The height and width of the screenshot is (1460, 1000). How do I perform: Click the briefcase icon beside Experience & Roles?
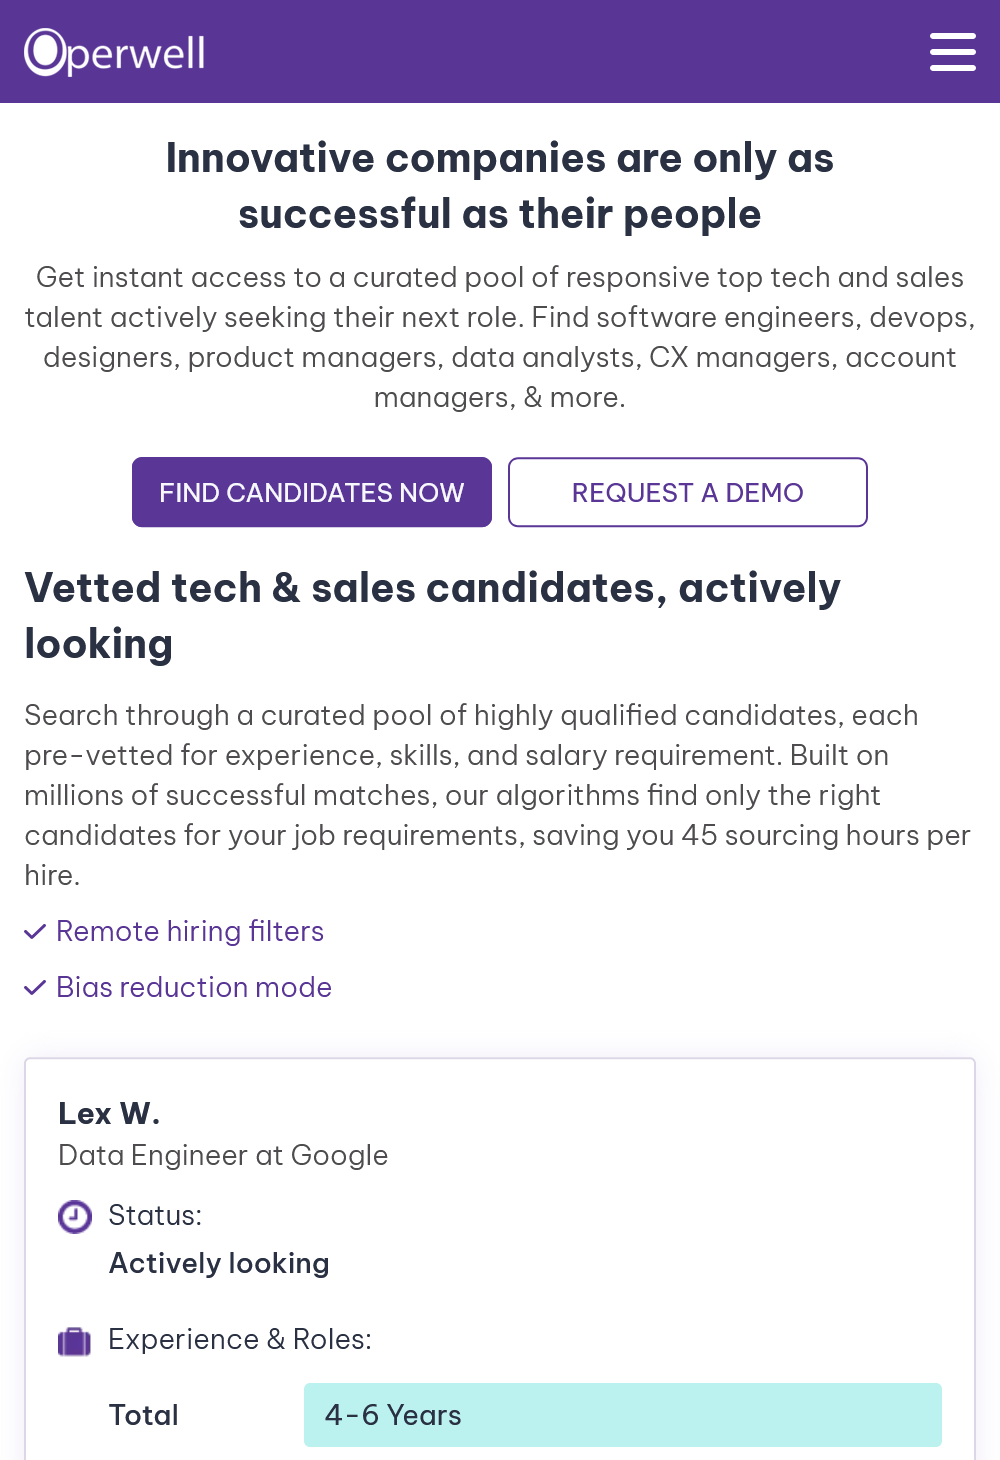75,1341
